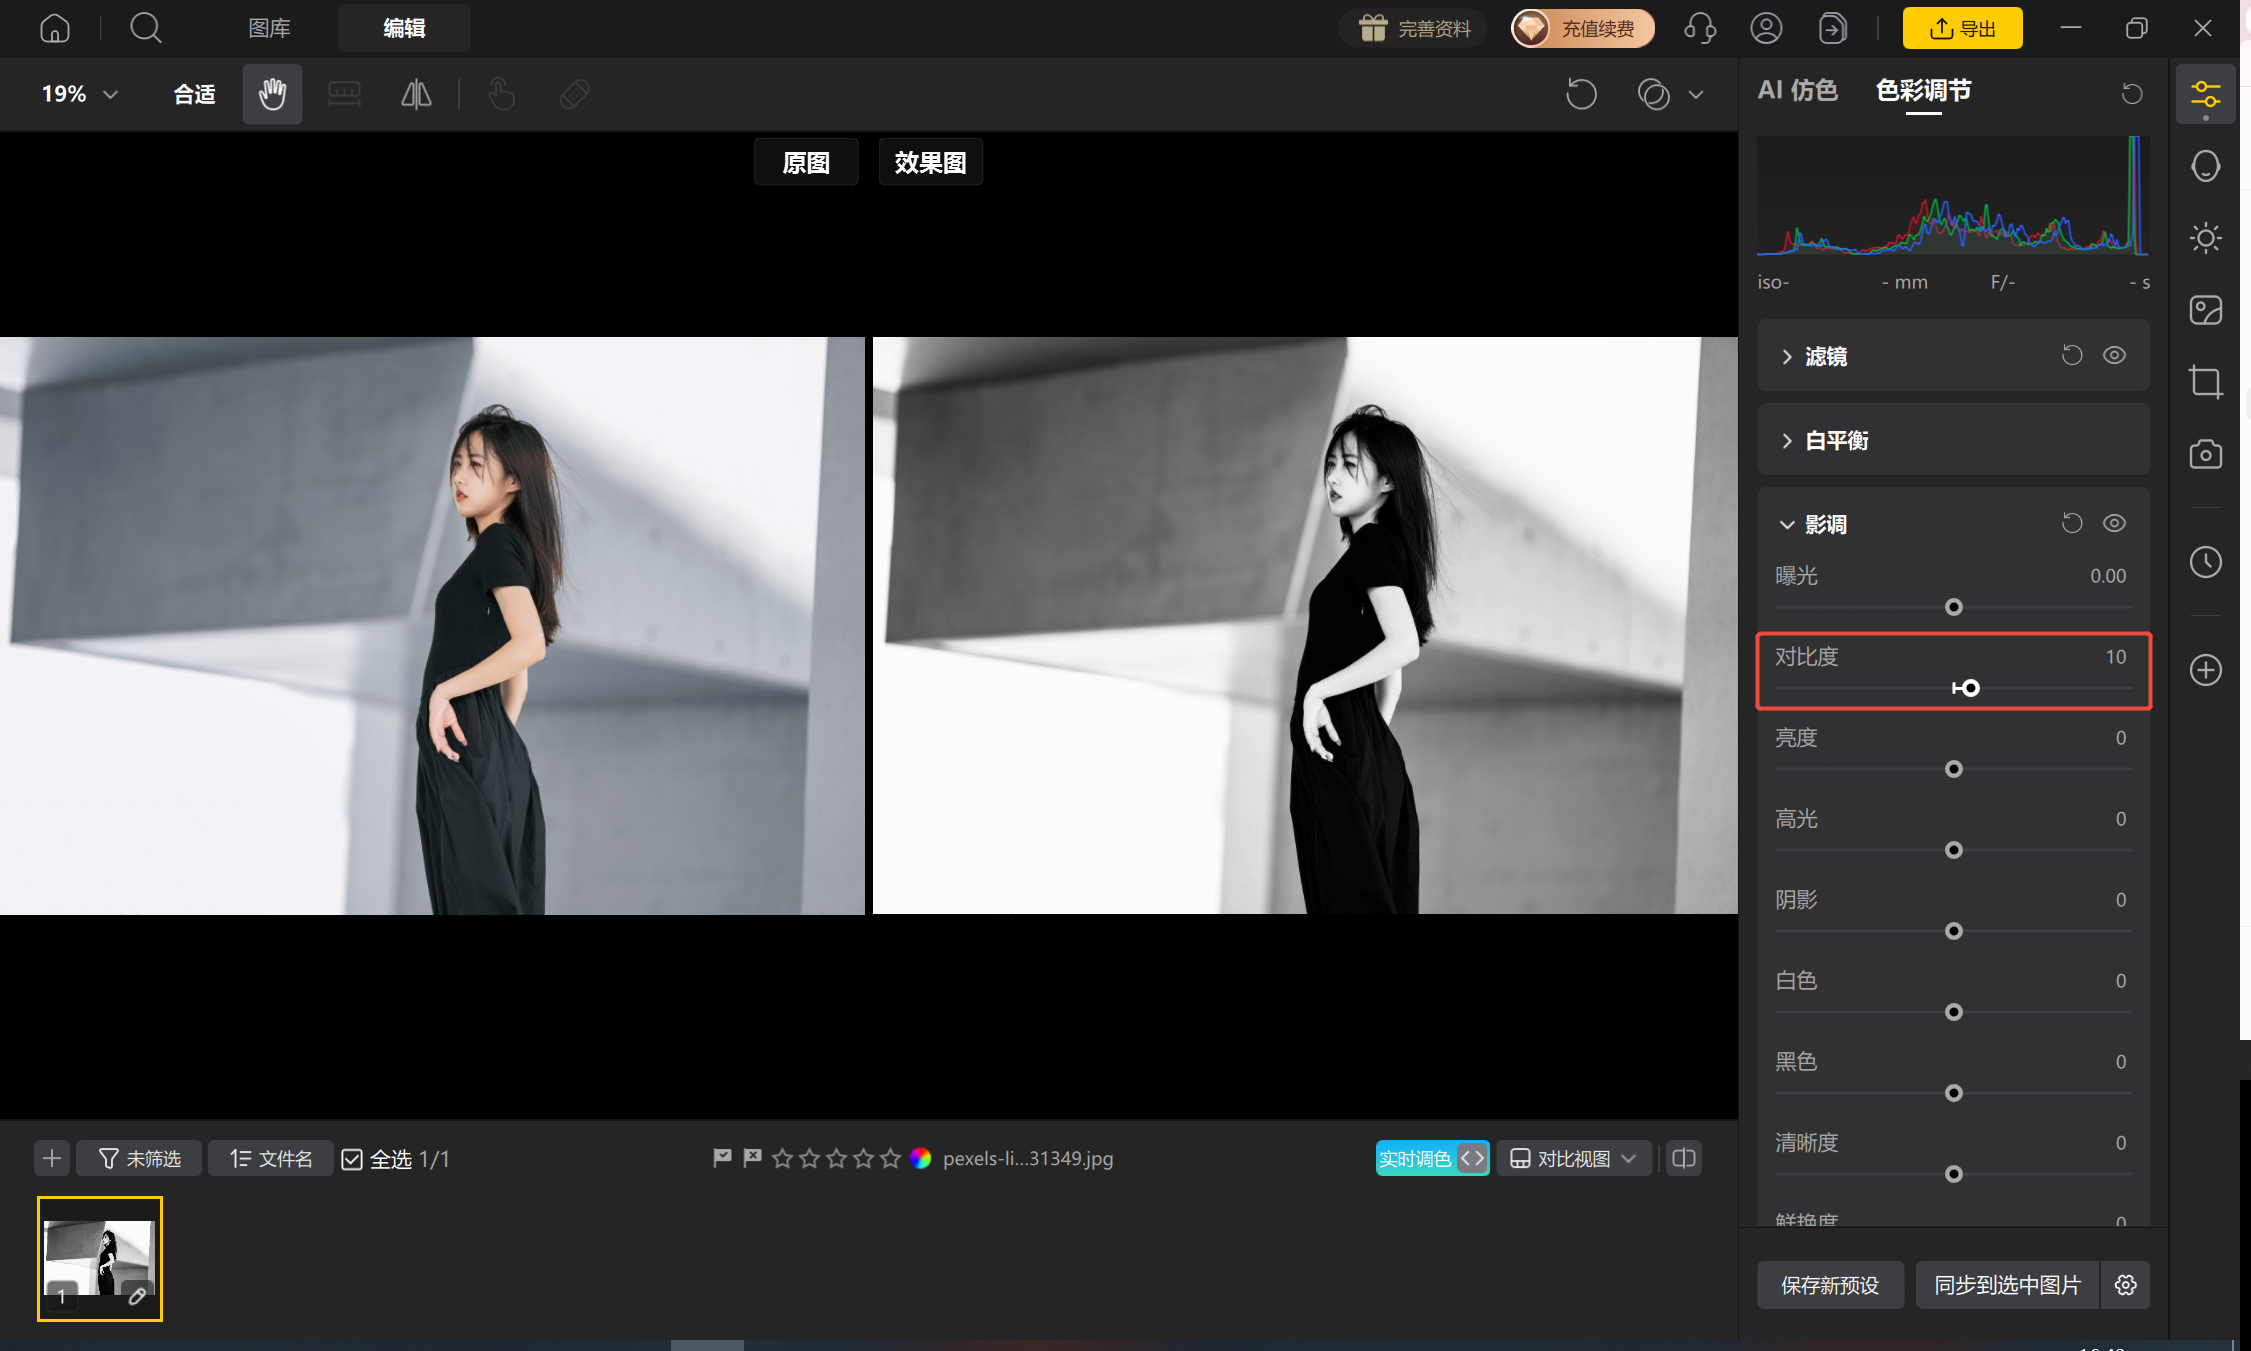This screenshot has height=1351, width=2251.
Task: Switch to the 图库 tab
Action: [x=269, y=28]
